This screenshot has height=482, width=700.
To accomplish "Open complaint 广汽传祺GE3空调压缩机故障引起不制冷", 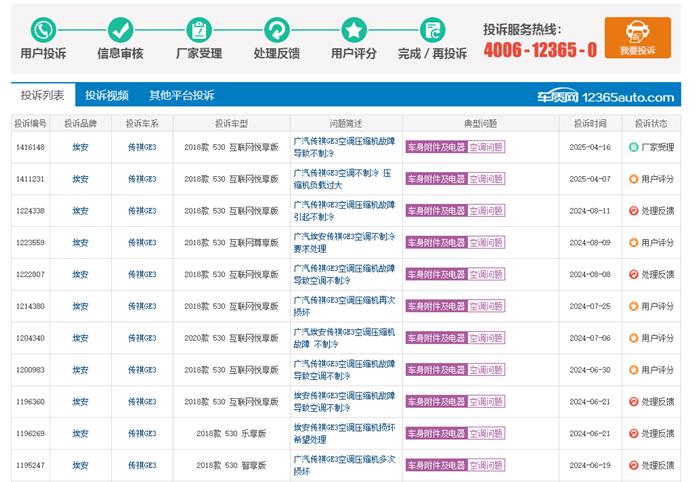I will 344,211.
